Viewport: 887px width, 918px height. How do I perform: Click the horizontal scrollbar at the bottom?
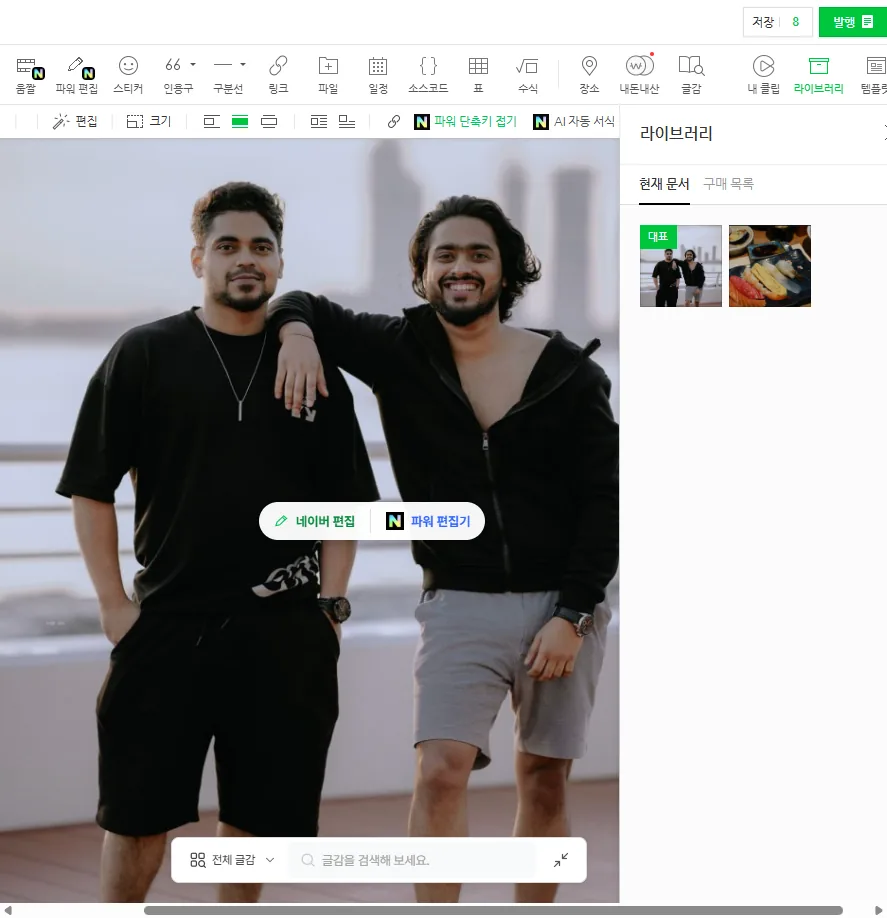(x=493, y=910)
